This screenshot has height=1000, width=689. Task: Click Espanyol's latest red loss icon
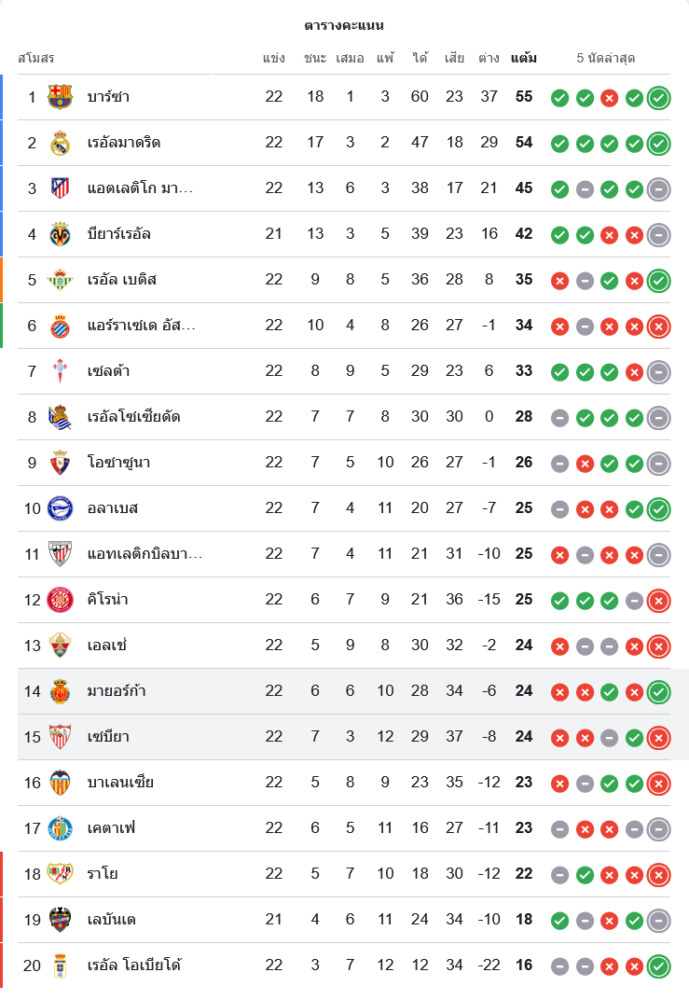[658, 326]
